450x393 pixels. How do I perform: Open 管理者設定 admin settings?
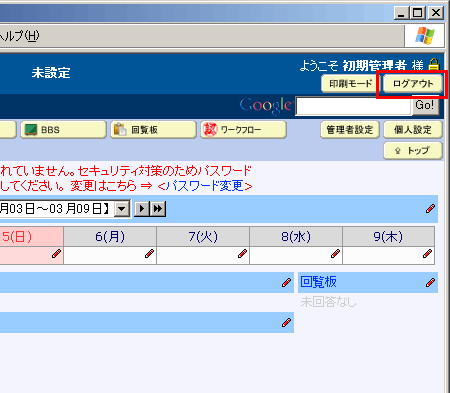pos(350,130)
